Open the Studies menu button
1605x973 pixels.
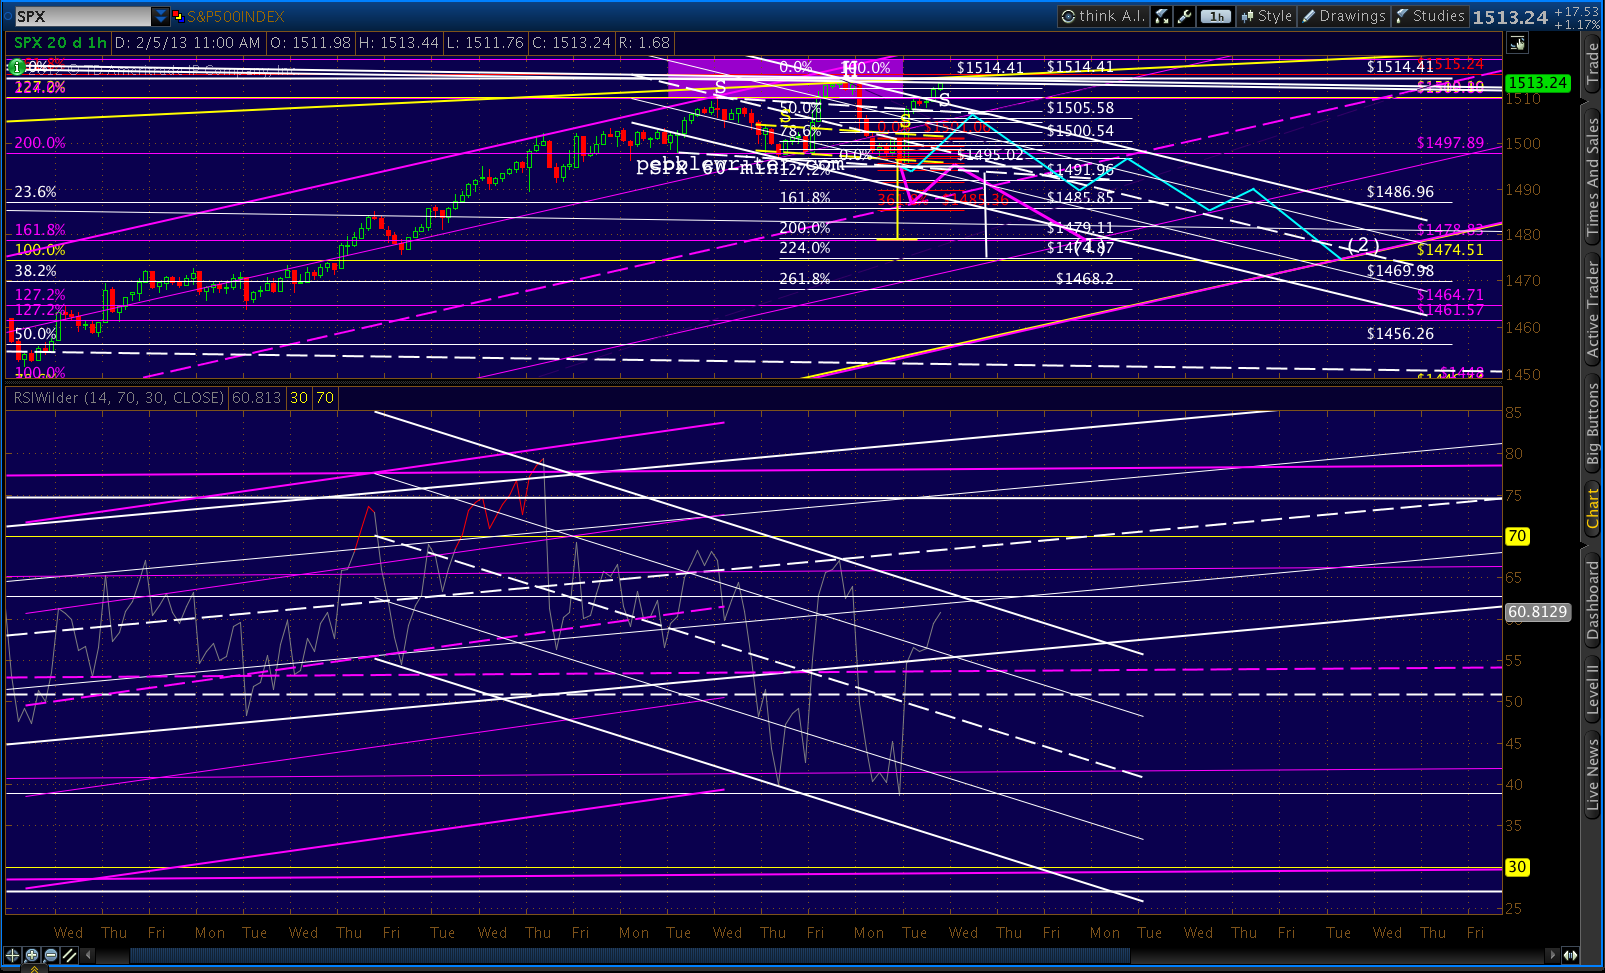(1430, 16)
